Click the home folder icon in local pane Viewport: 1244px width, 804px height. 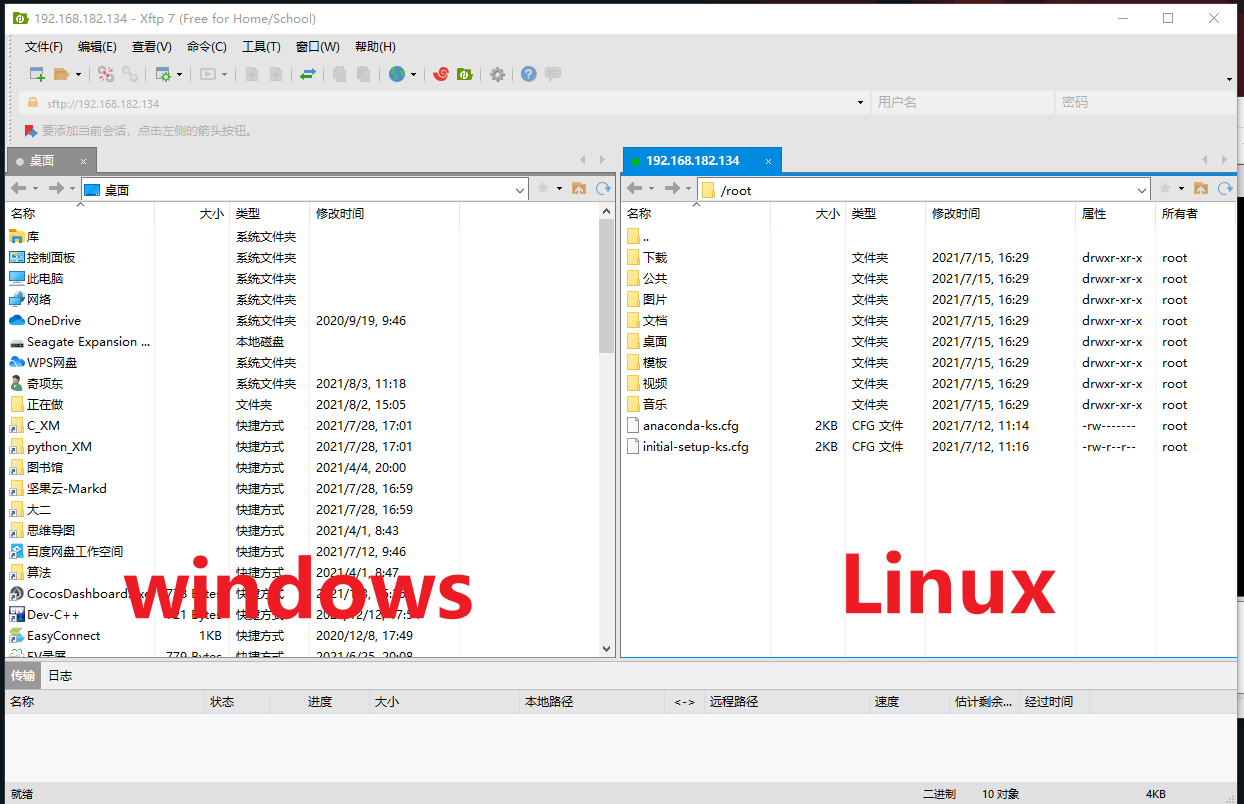point(578,189)
